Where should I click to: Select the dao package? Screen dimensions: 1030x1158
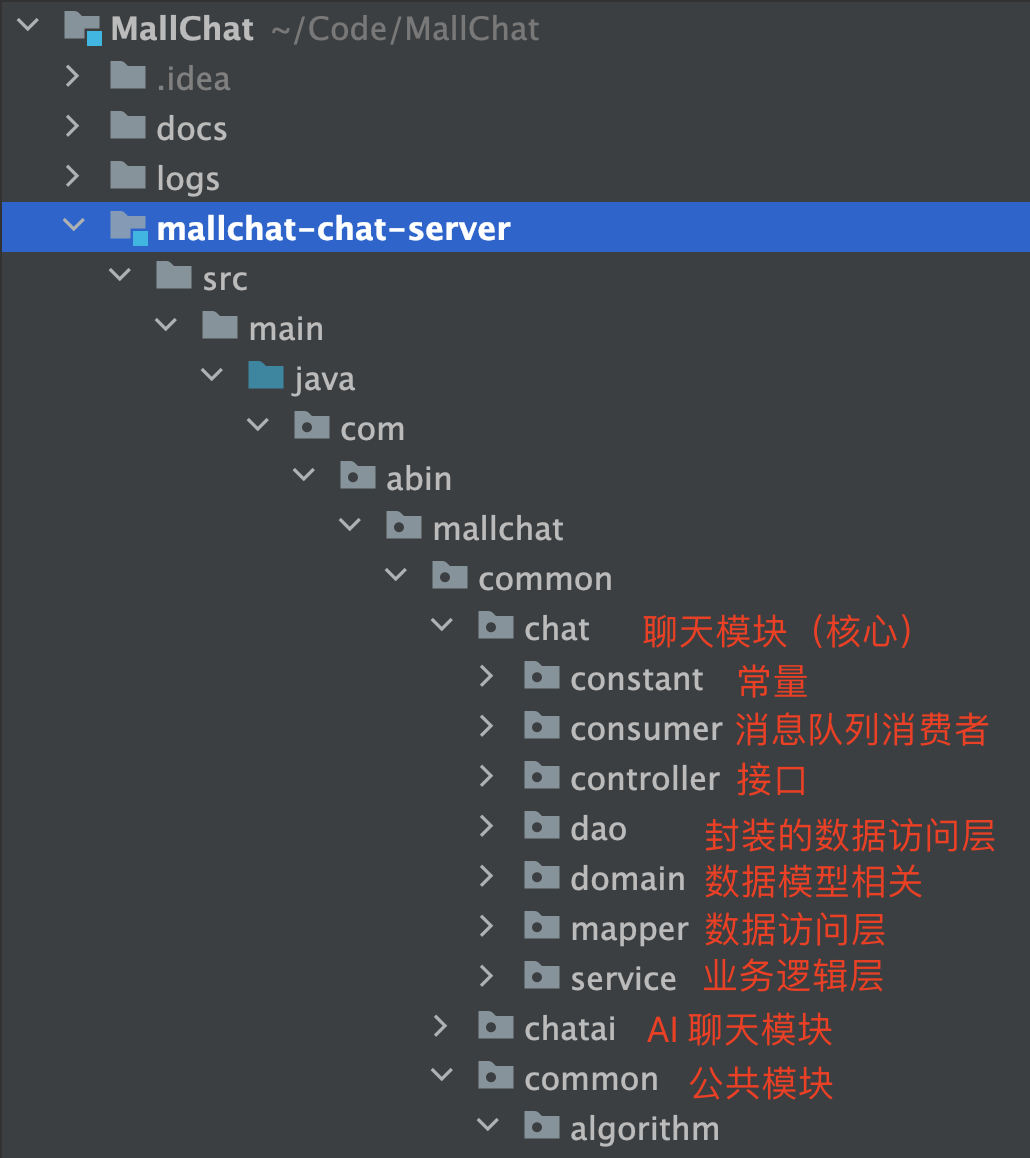click(x=598, y=829)
